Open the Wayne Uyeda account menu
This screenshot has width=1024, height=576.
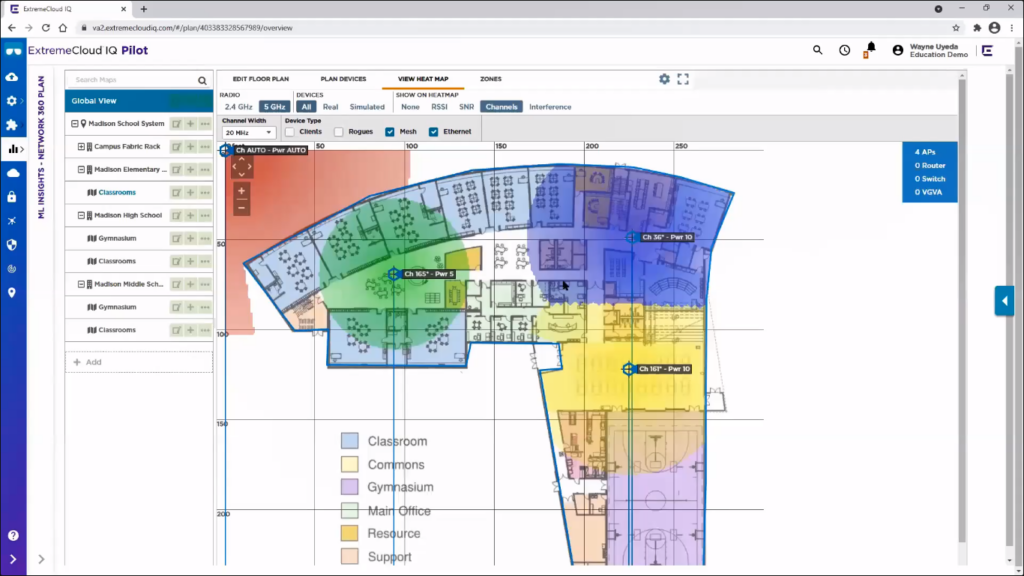tap(931, 50)
